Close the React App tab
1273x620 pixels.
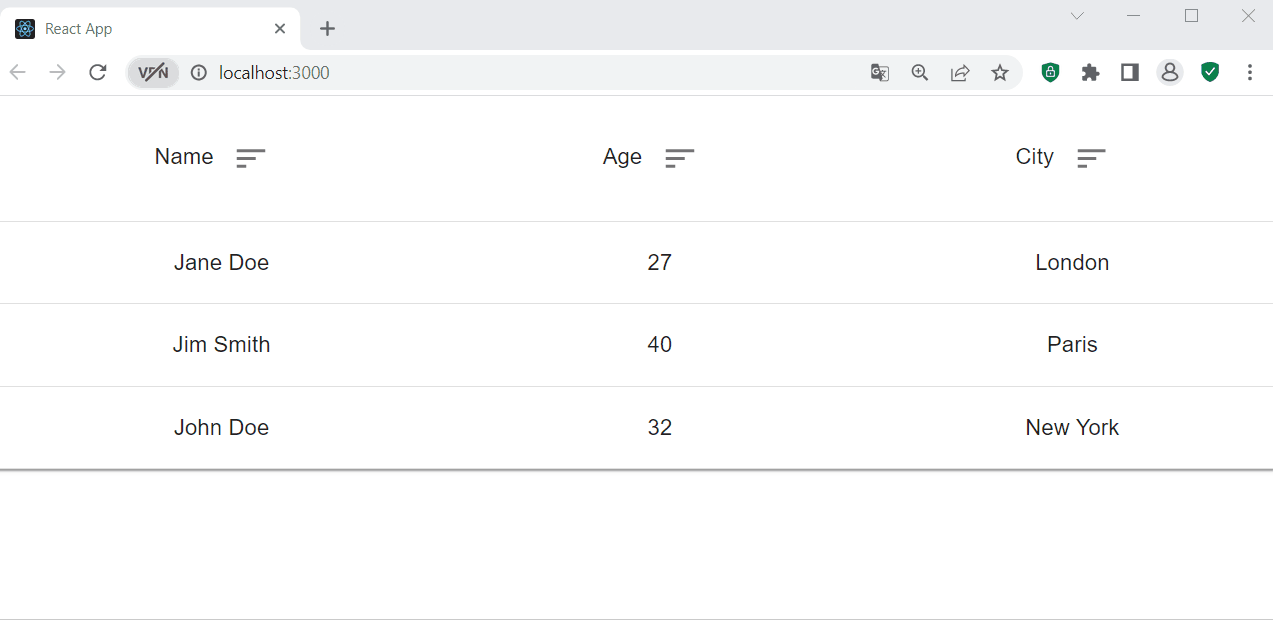point(280,29)
